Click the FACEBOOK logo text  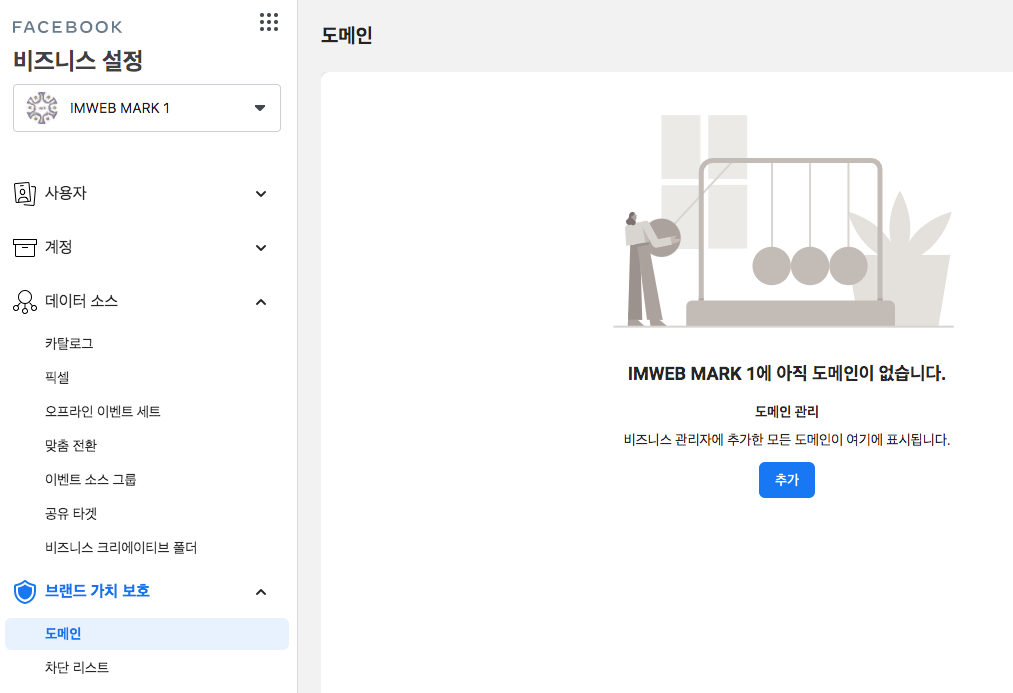(x=68, y=27)
